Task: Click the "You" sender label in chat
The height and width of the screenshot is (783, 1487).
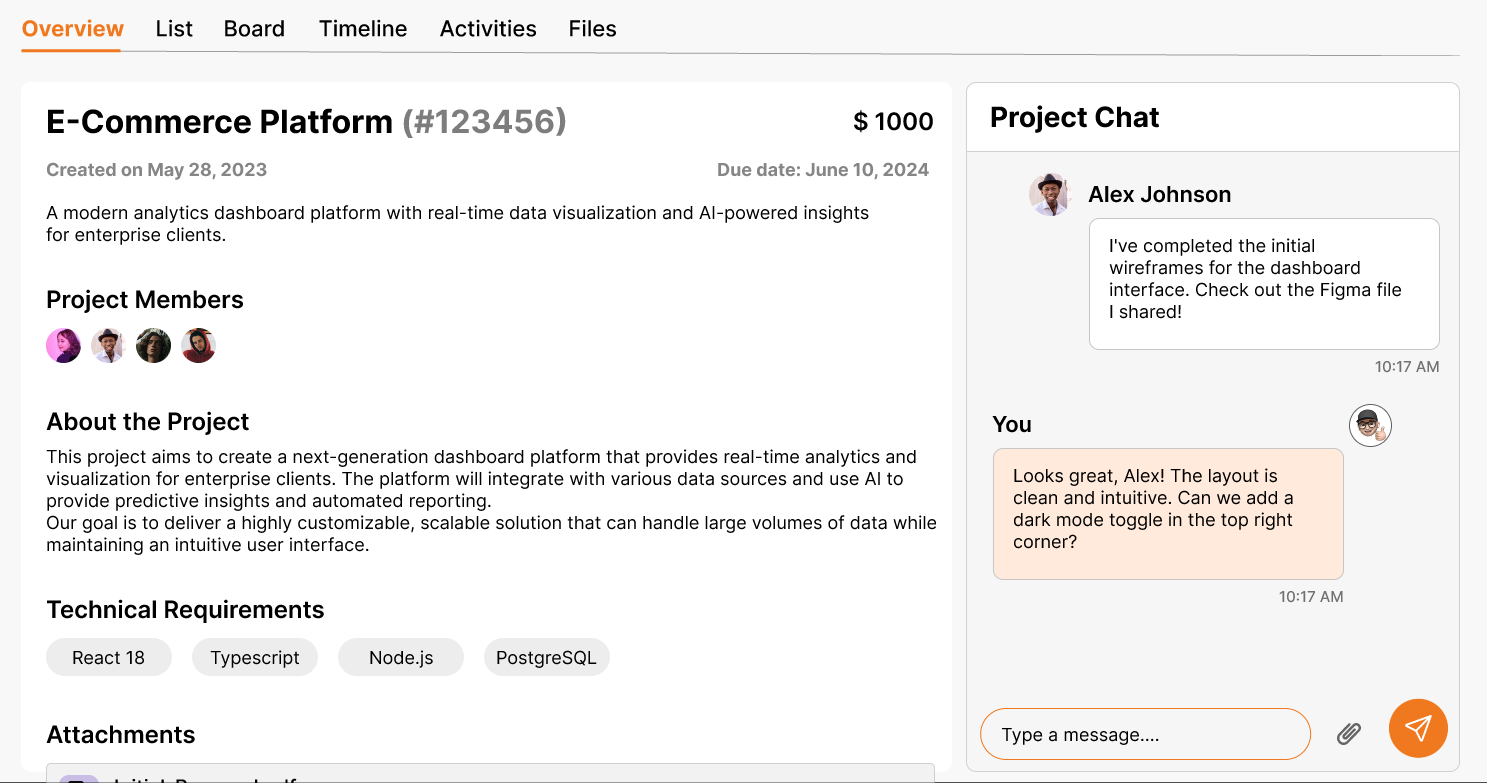Action: pyautogui.click(x=1012, y=424)
